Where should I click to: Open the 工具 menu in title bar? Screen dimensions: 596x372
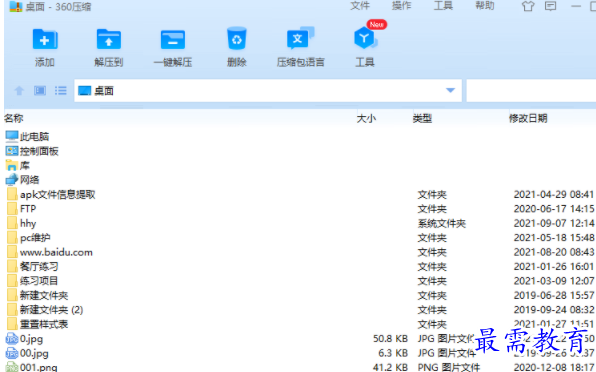443,6
